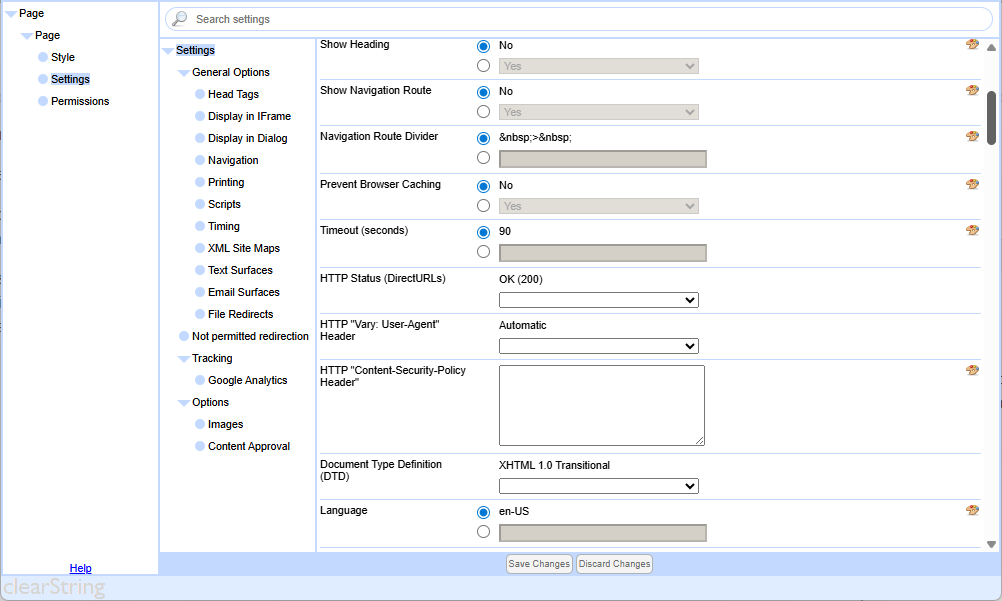Open Head Tags in settings tree
The image size is (1002, 601).
pos(233,94)
